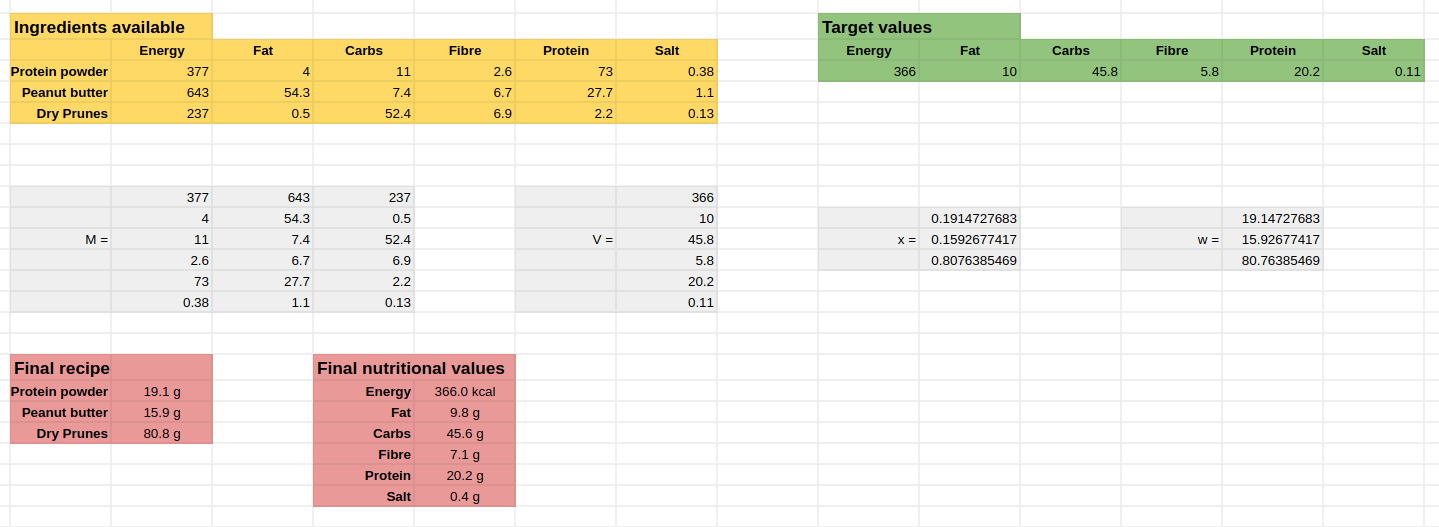This screenshot has width=1439, height=527.
Task: Select the w value 80.76385469
Action: 1272,260
